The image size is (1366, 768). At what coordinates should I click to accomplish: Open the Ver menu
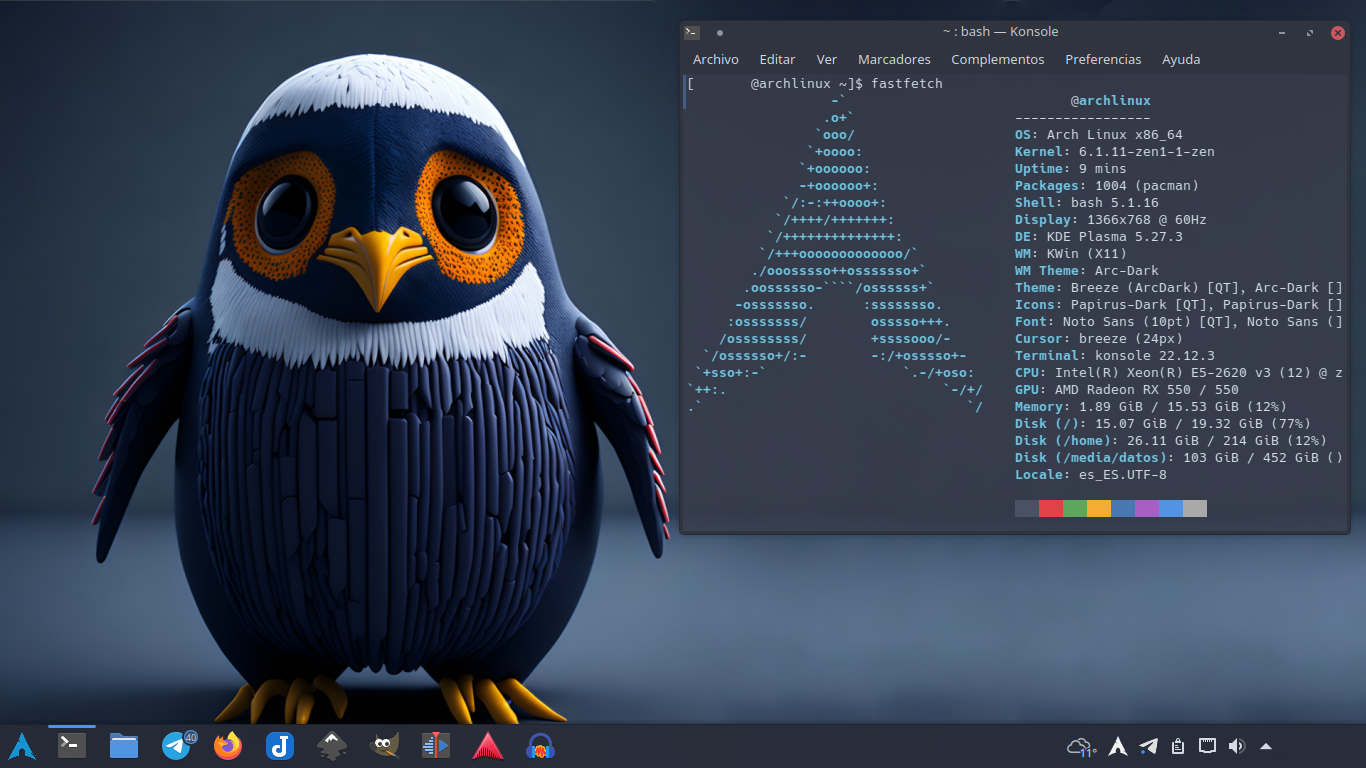[826, 60]
